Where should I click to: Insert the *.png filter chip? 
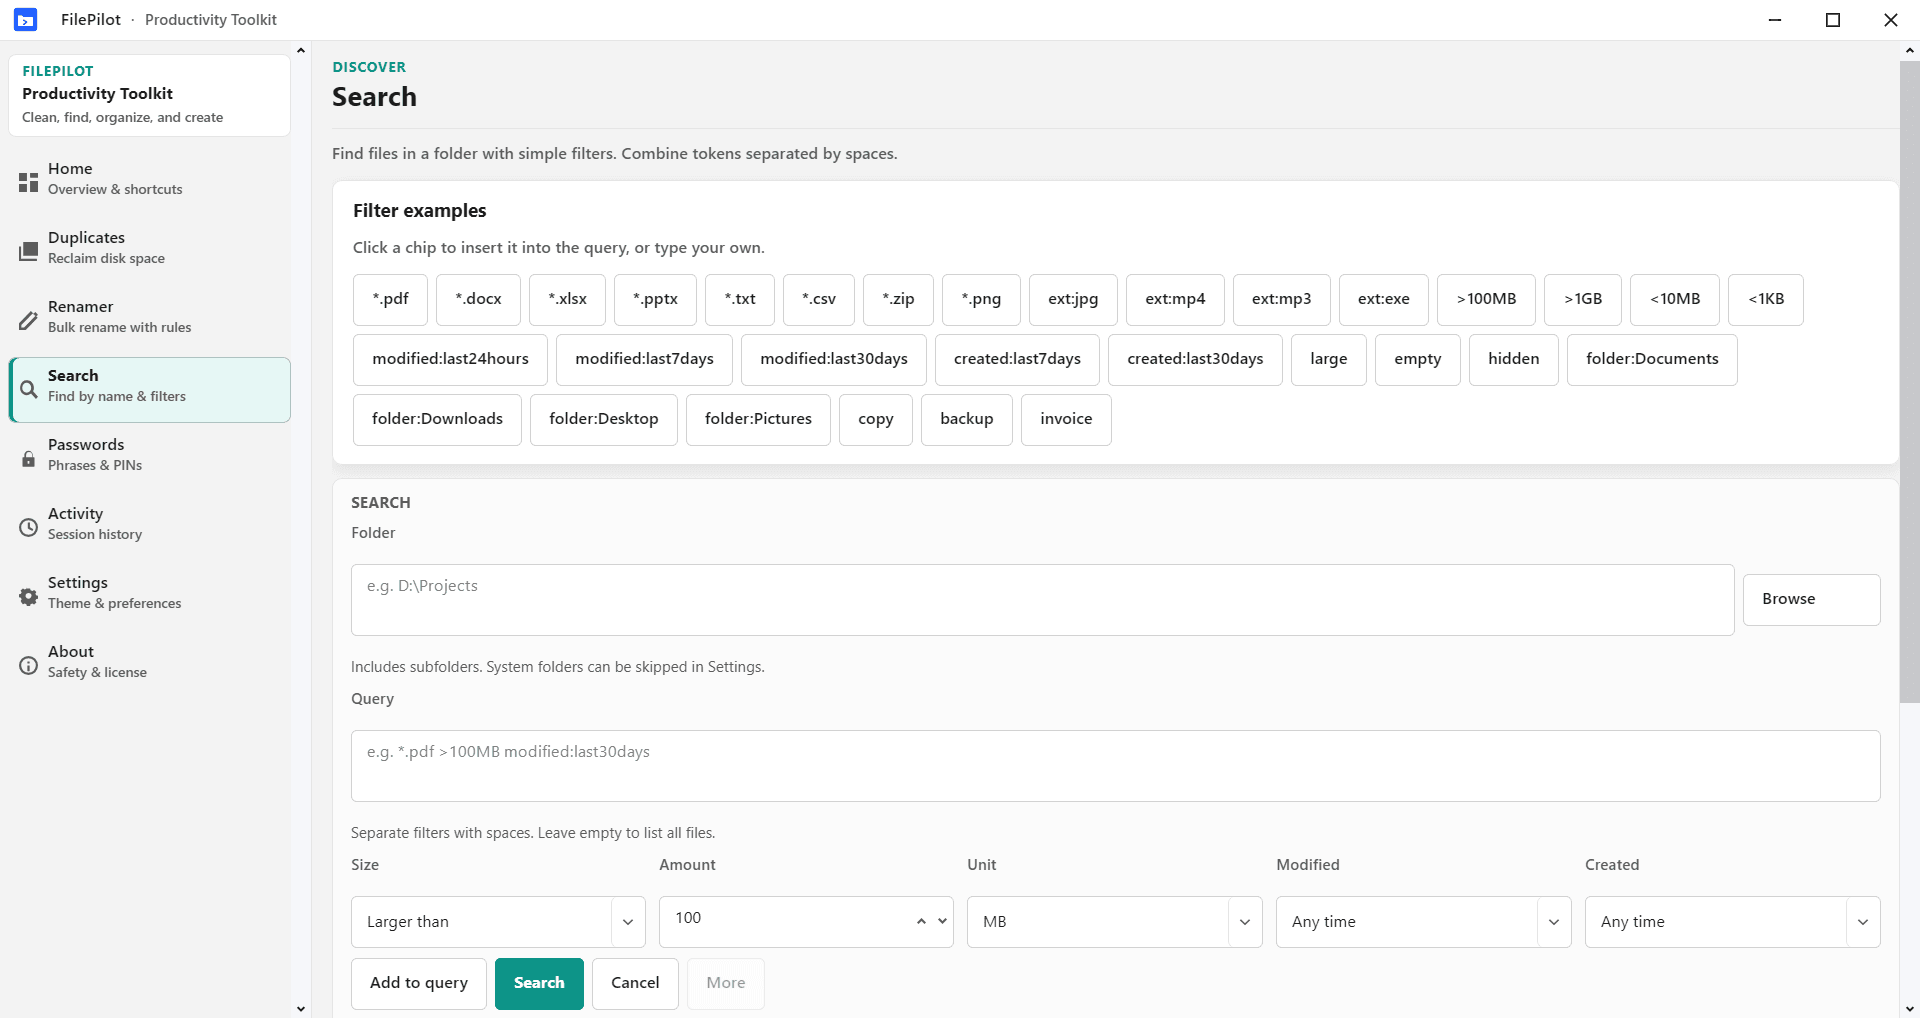(981, 299)
